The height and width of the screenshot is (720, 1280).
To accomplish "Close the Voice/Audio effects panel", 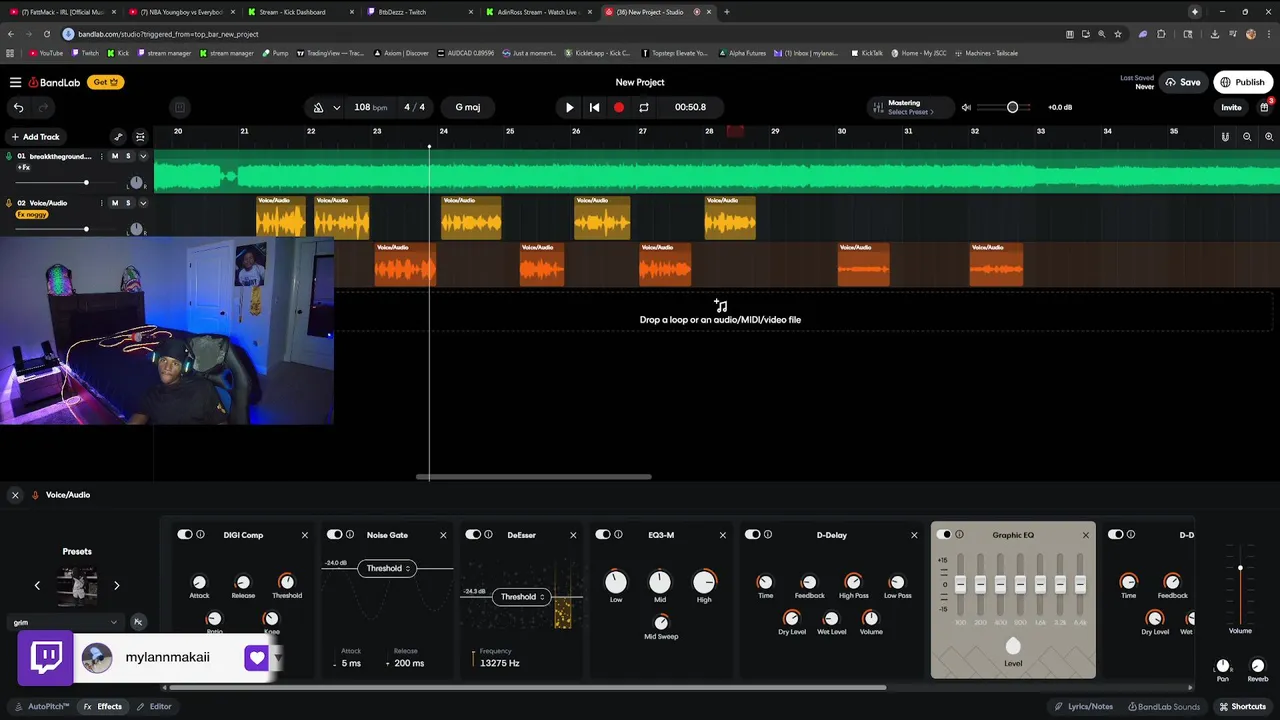I will pos(15,495).
